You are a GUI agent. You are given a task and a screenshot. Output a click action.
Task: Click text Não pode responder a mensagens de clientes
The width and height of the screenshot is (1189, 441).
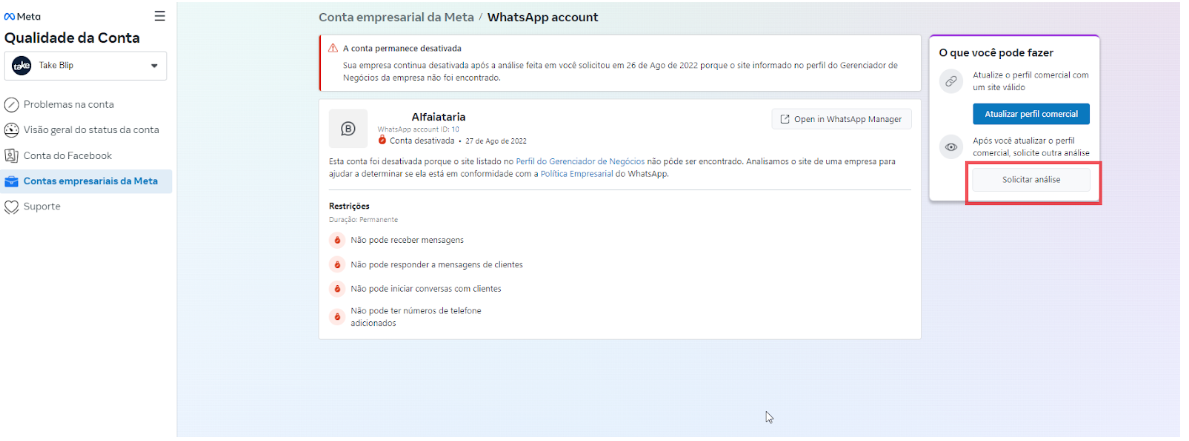coord(437,264)
